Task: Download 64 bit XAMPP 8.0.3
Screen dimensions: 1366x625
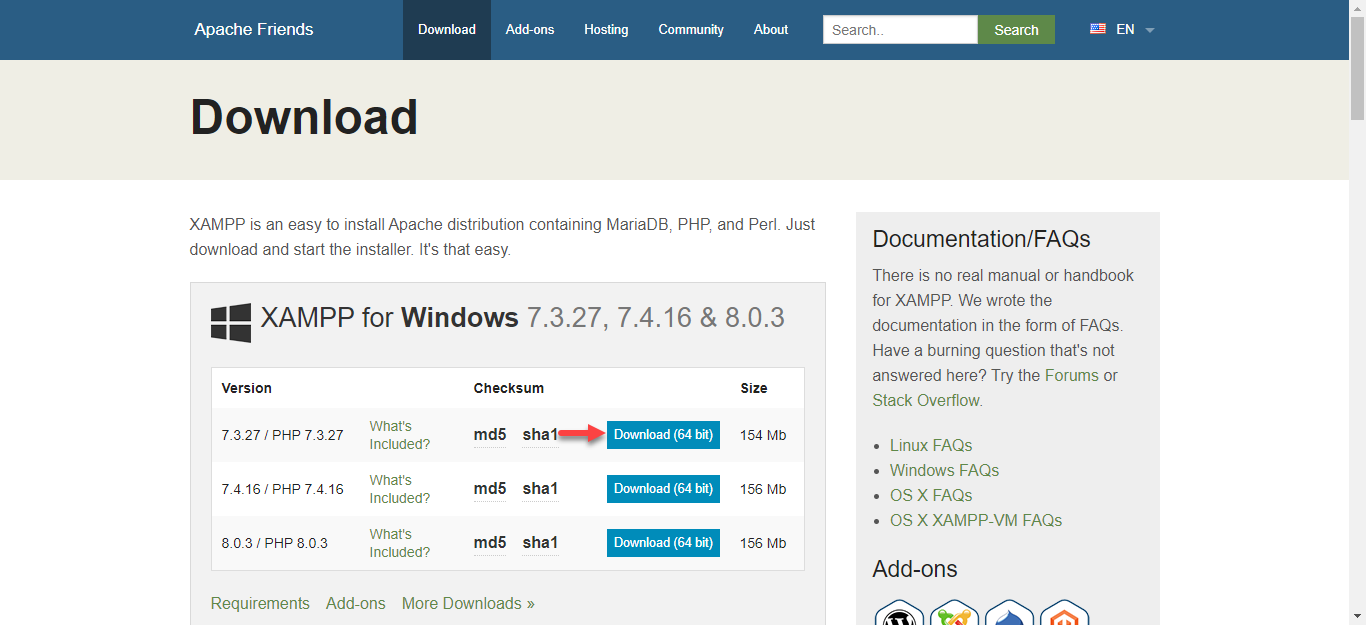Action: pyautogui.click(x=663, y=543)
